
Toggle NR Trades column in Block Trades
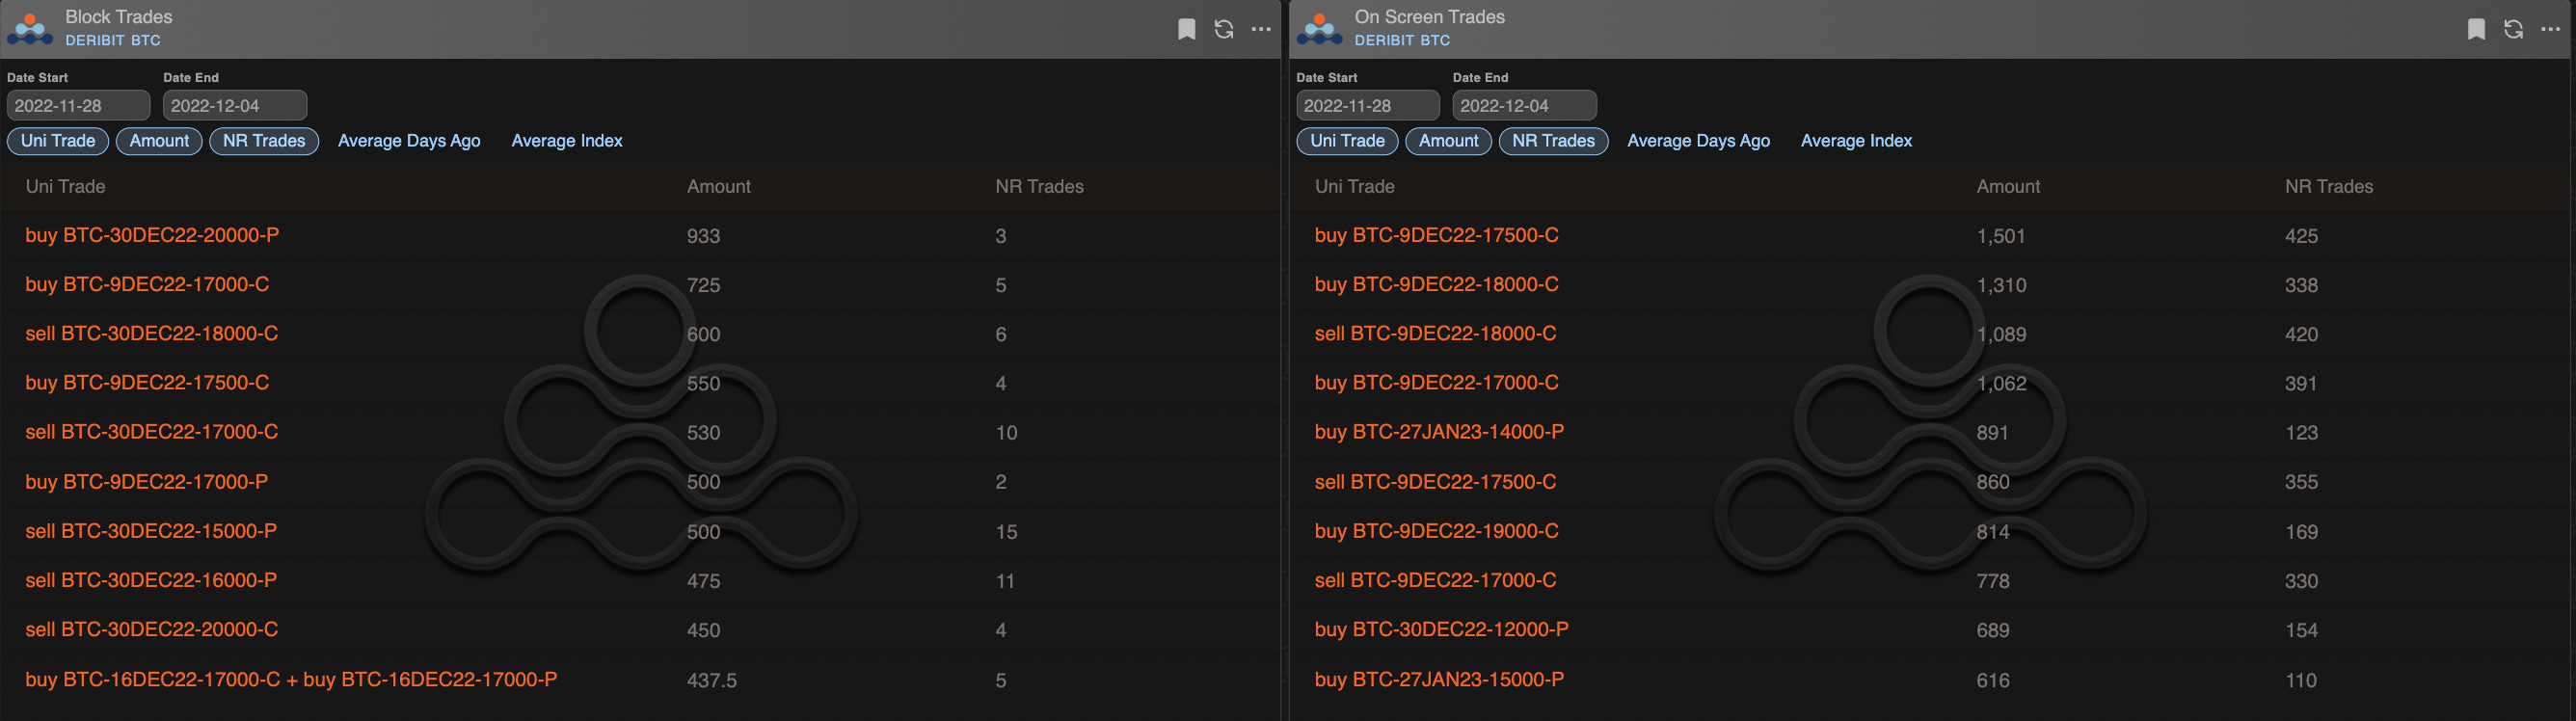[264, 141]
